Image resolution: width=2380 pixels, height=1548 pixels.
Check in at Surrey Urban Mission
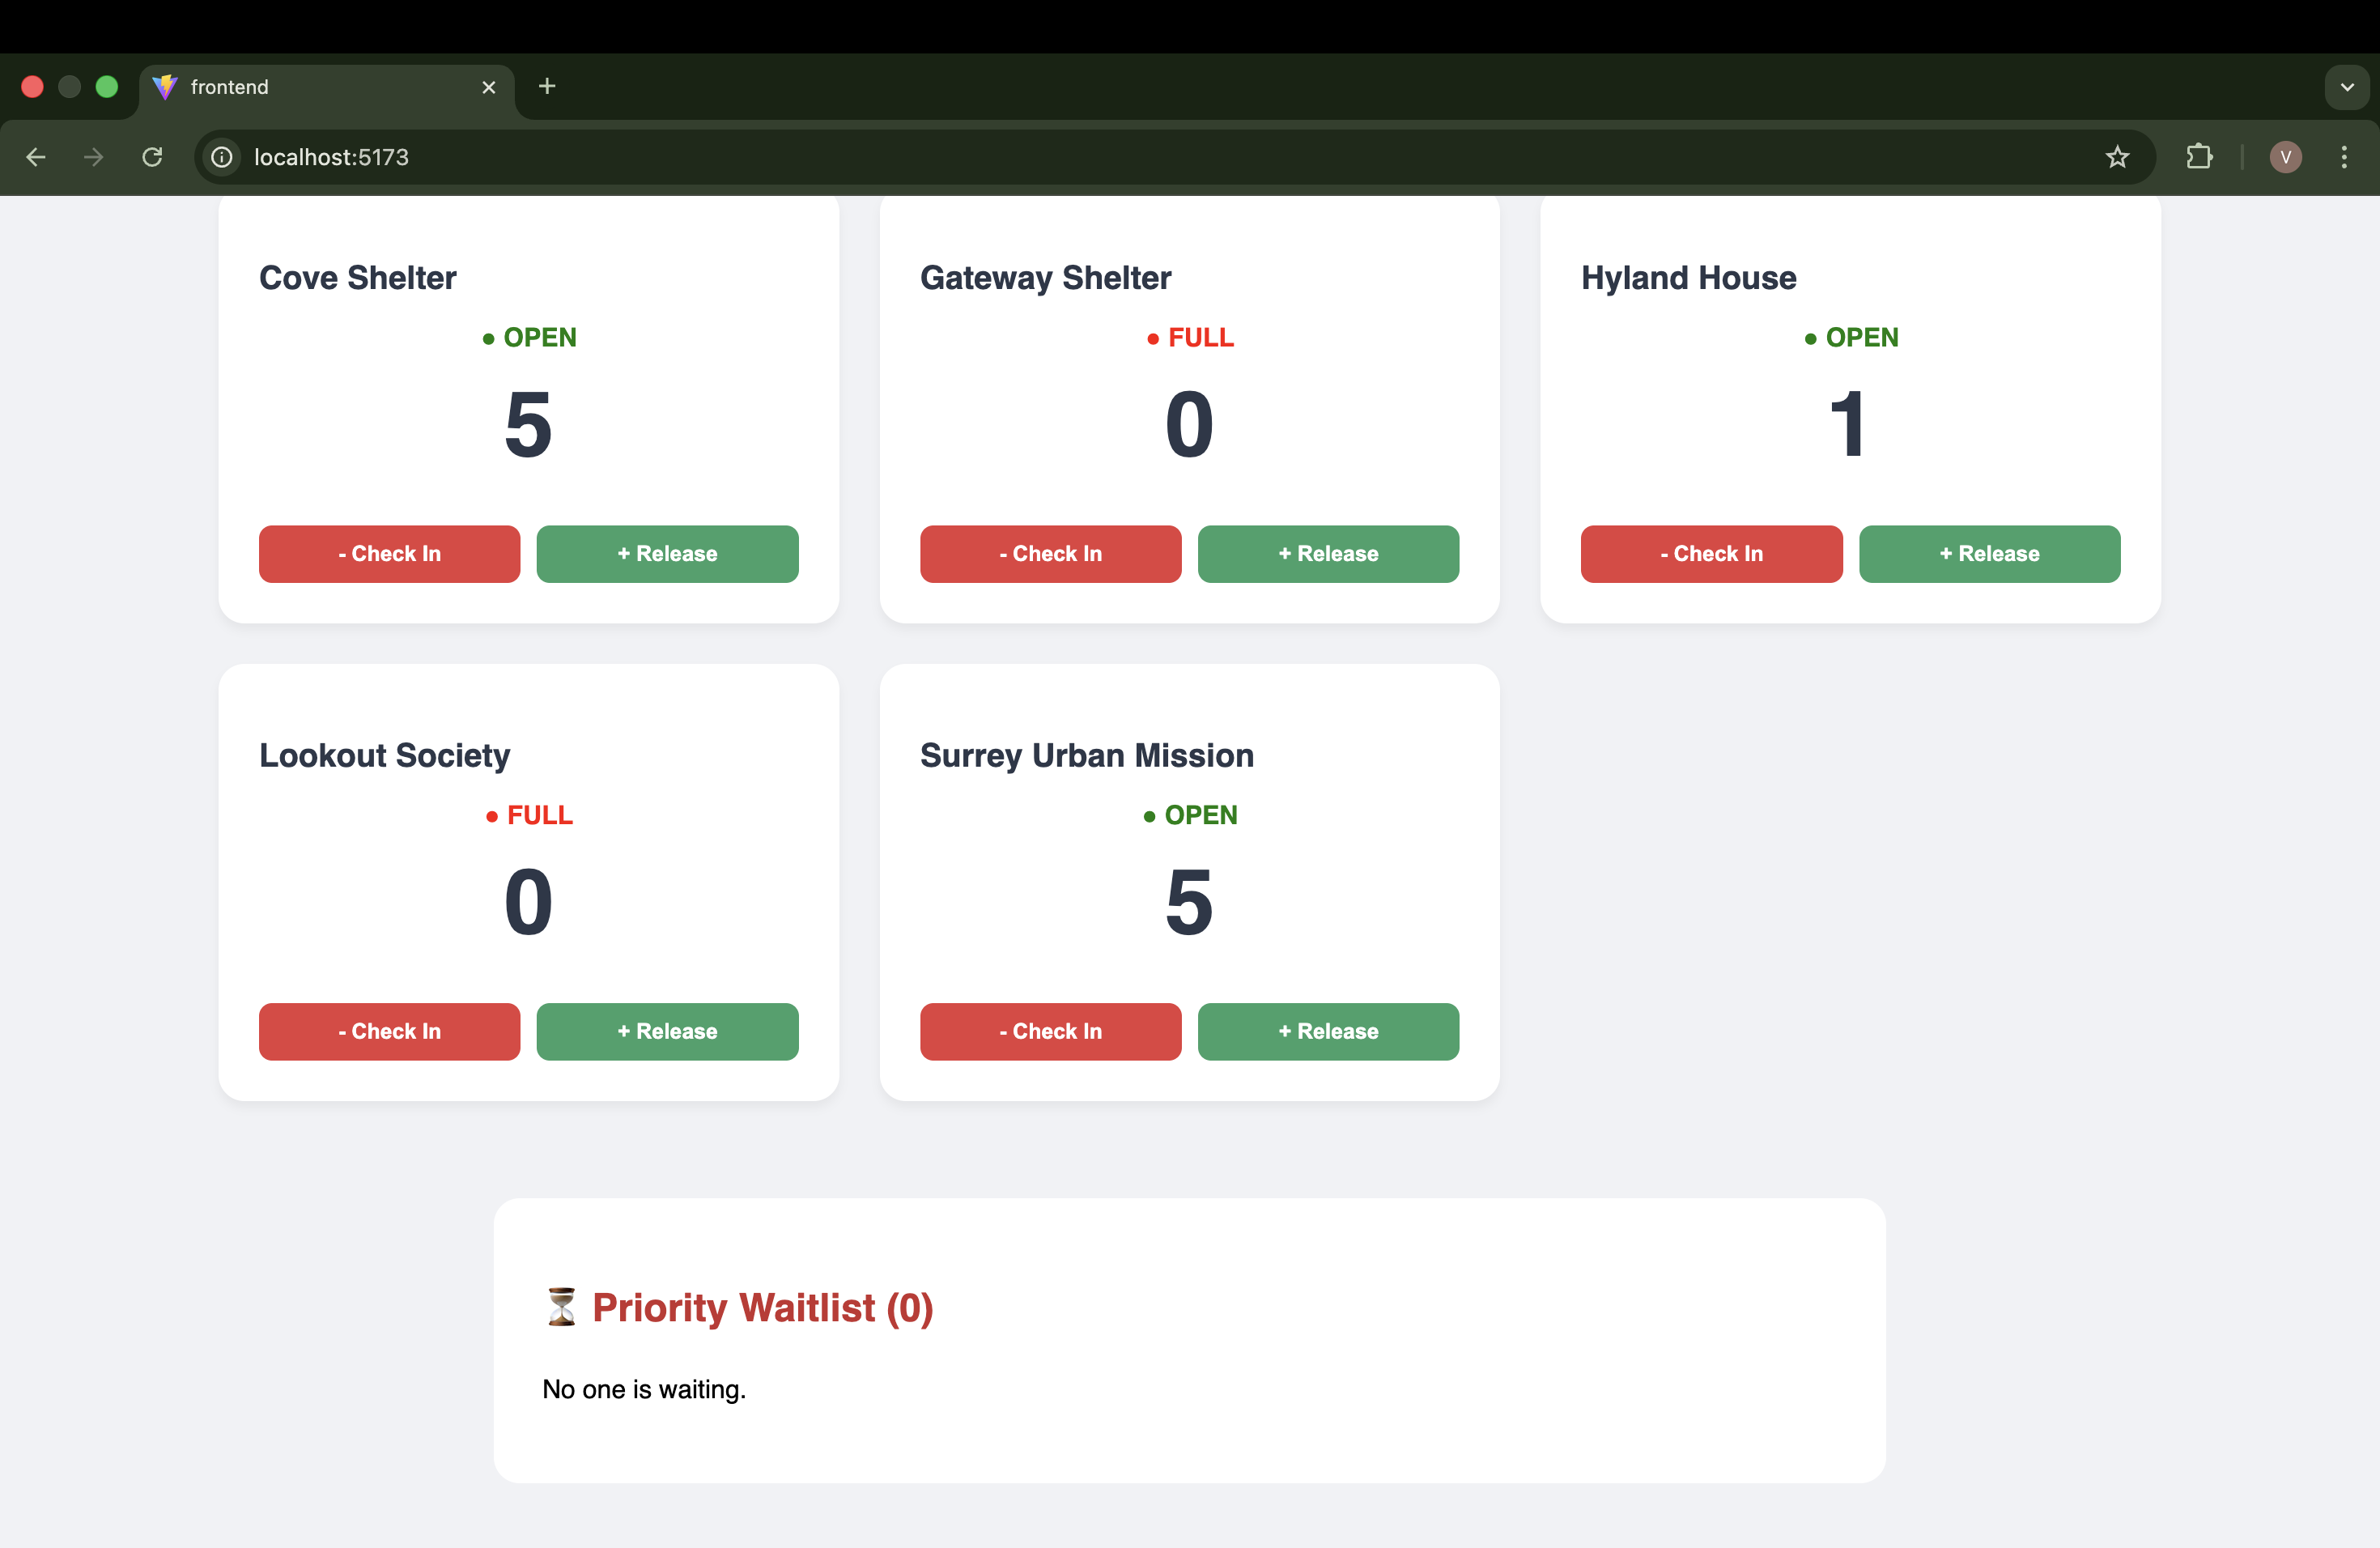pyautogui.click(x=1050, y=1031)
